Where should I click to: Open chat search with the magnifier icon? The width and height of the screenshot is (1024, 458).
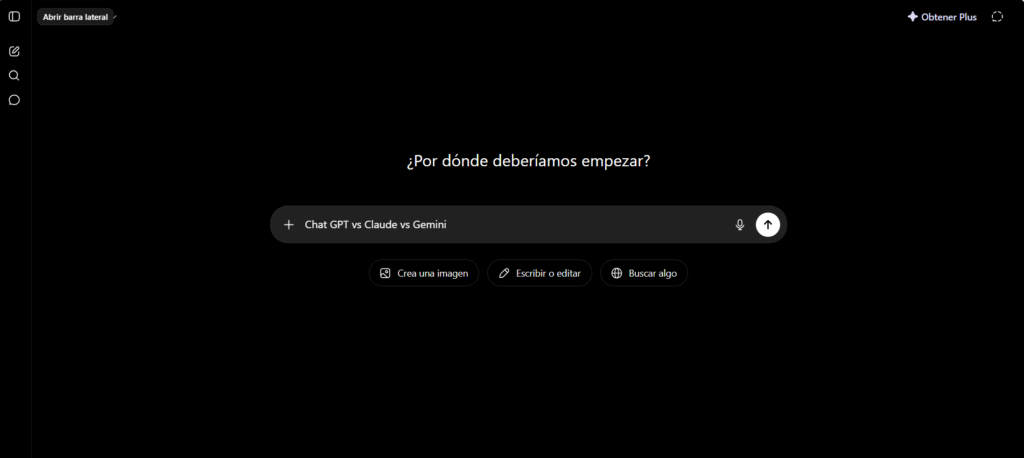pyautogui.click(x=14, y=76)
